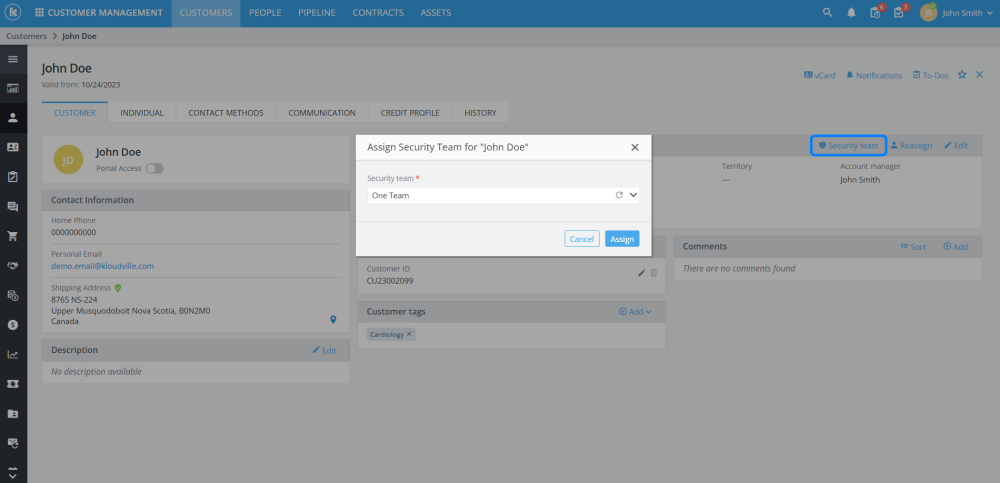Open the Pipeline menu
This screenshot has height=483, width=1000.
click(x=317, y=13)
